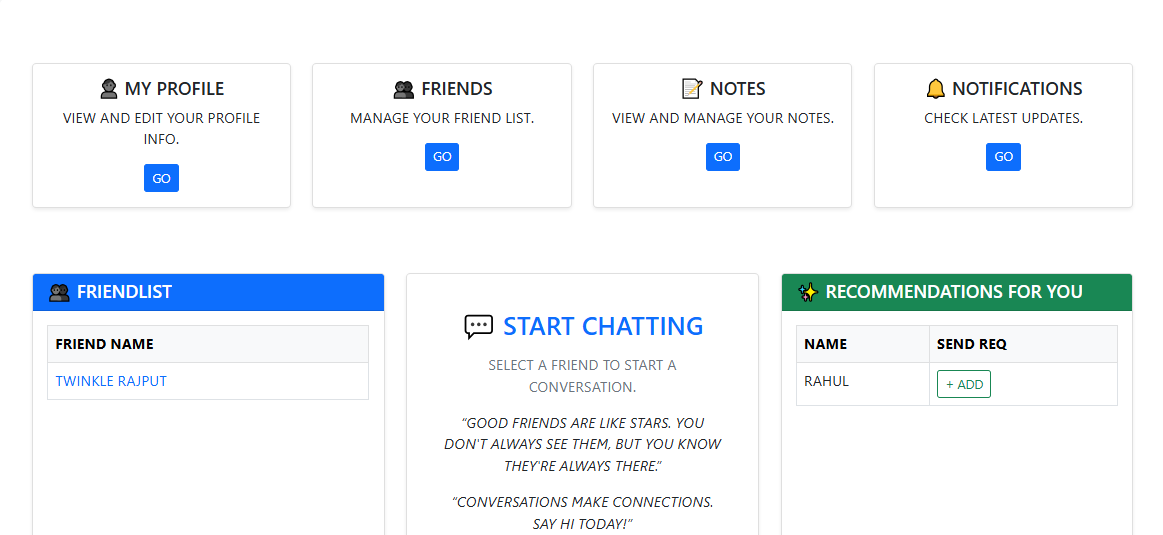Click the chat bubble icon beside Start Chatting
This screenshot has height=535, width=1163.
point(478,326)
